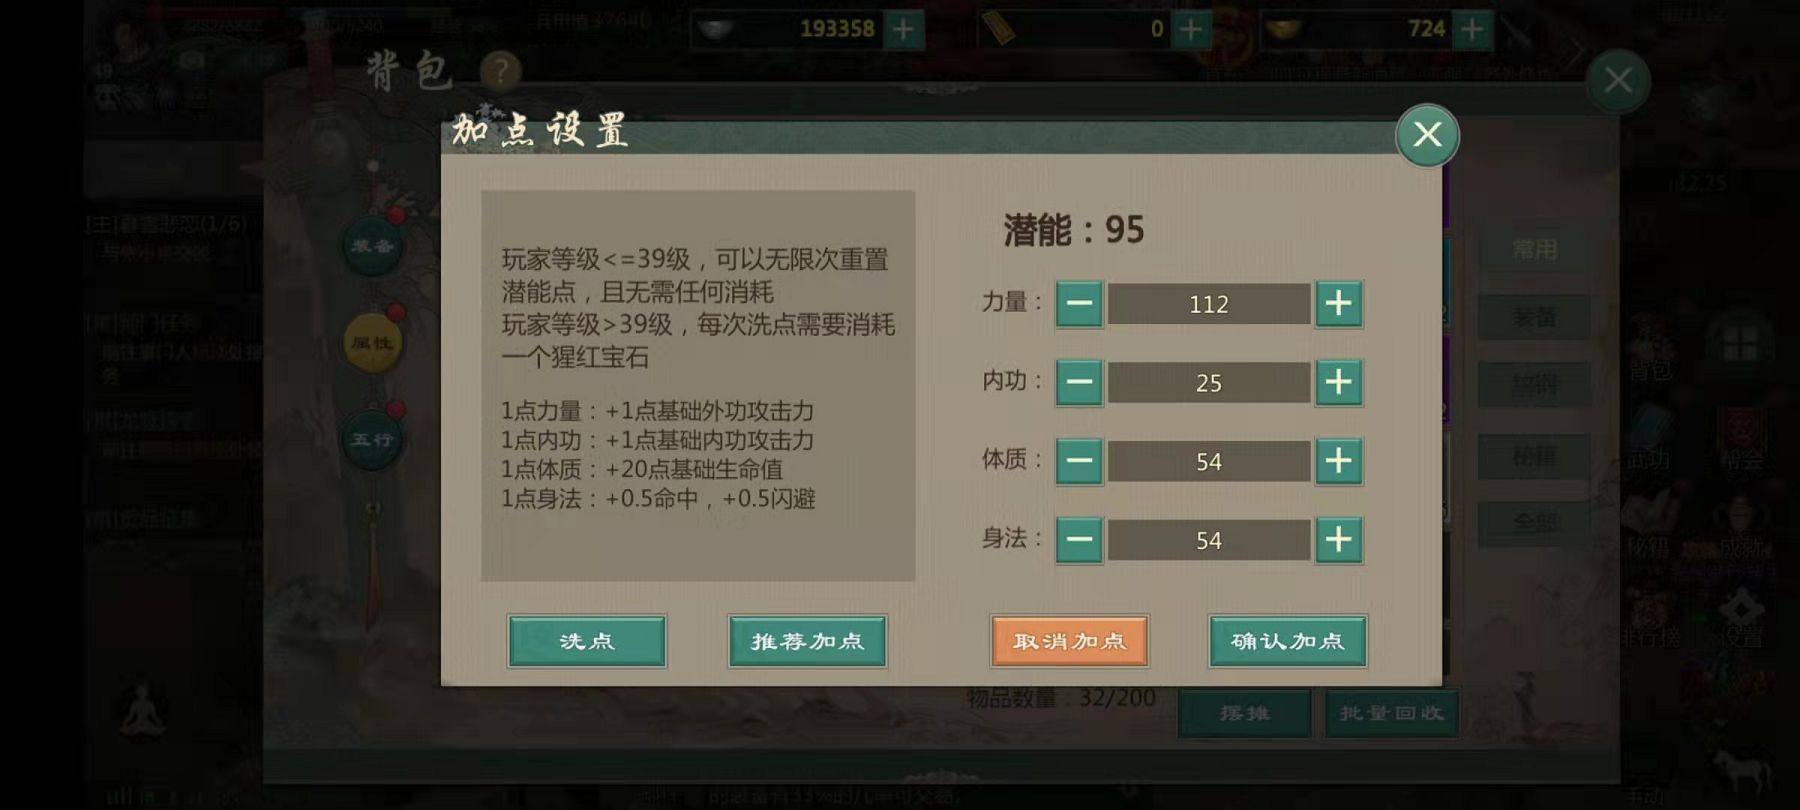Add silver currency via plus icon beside 193358

point(903,29)
